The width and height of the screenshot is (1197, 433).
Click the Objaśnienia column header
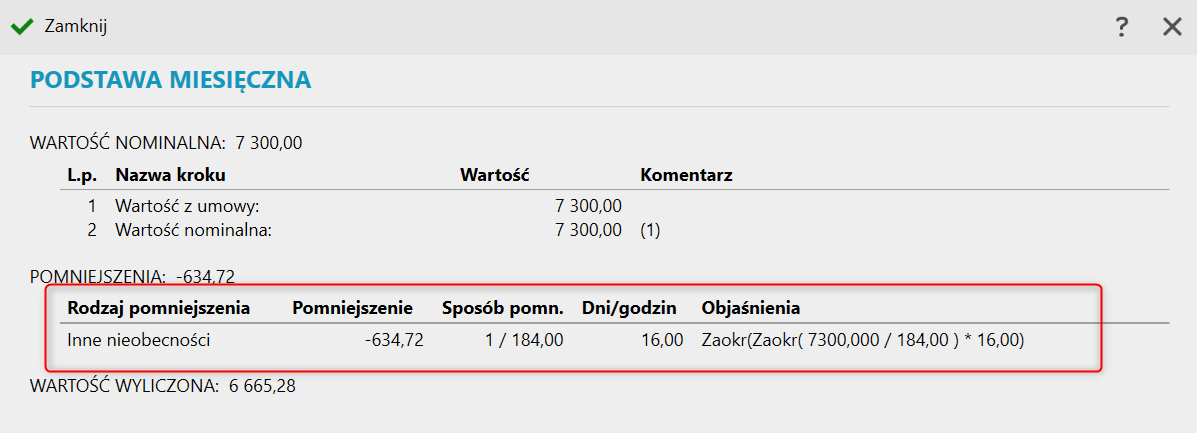point(750,307)
